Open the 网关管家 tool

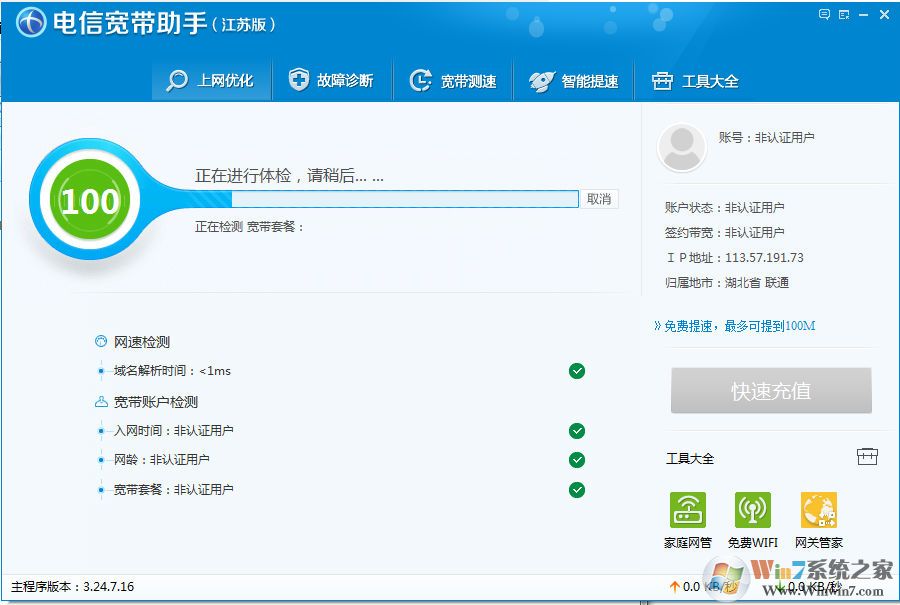point(819,513)
